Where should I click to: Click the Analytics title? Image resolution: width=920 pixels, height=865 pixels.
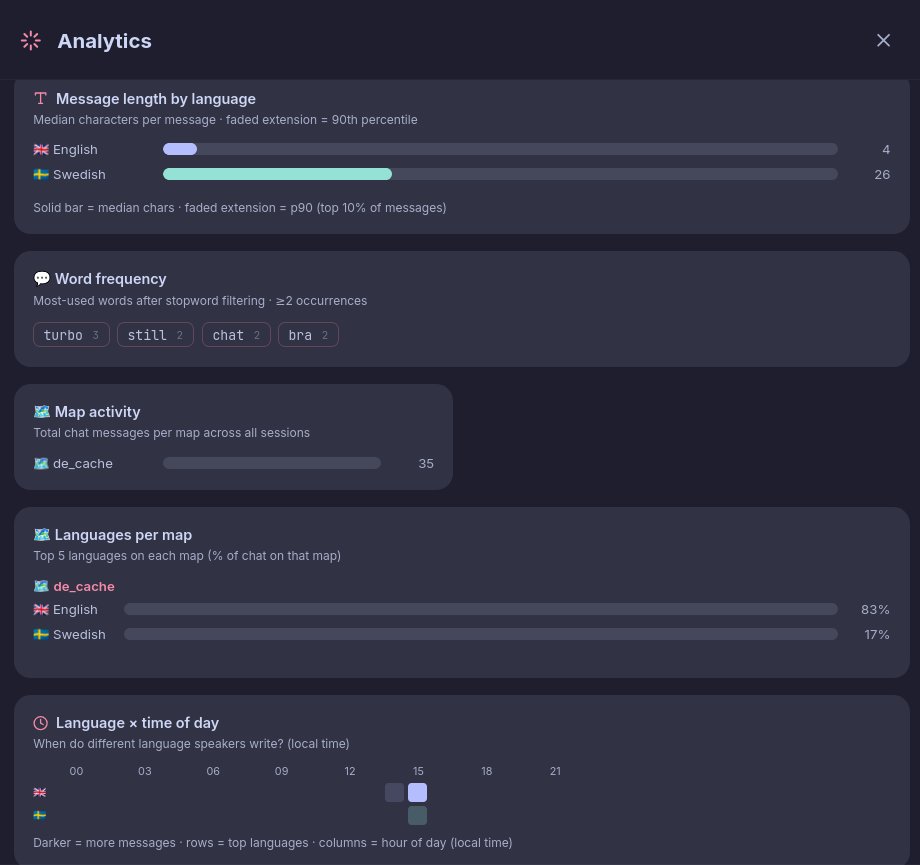104,41
